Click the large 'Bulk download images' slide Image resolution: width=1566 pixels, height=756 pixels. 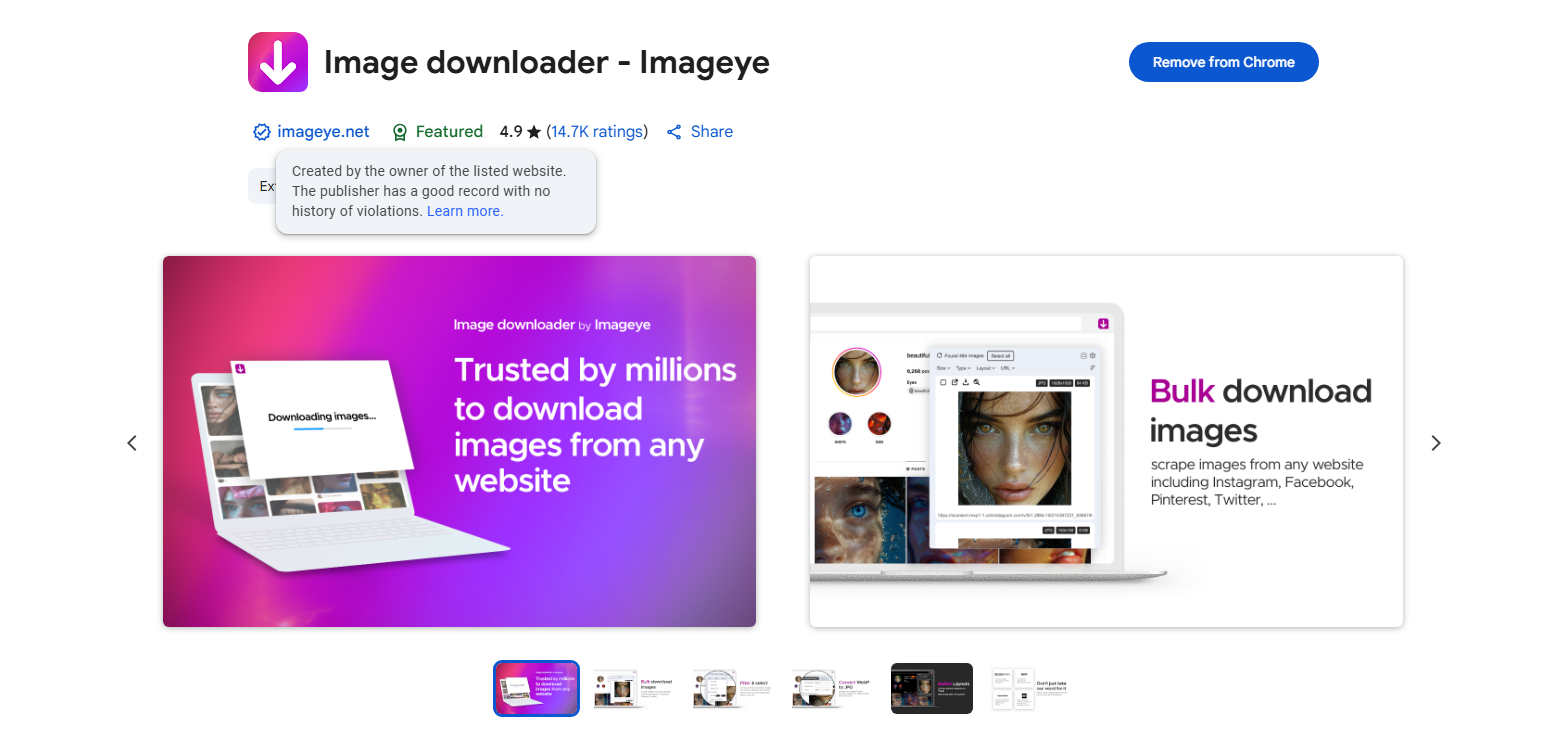pyautogui.click(x=1105, y=441)
